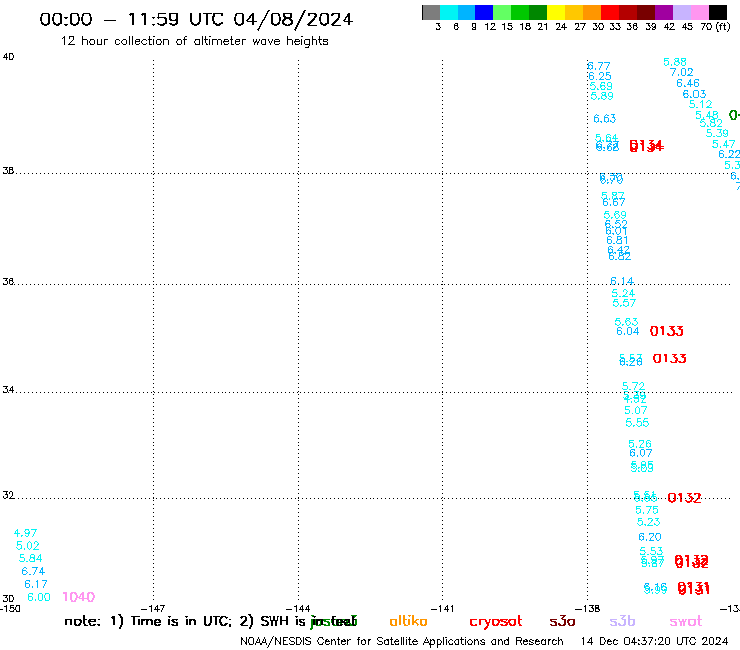Click the wave height value "5.55"
740x650 pixels.
[638, 423]
